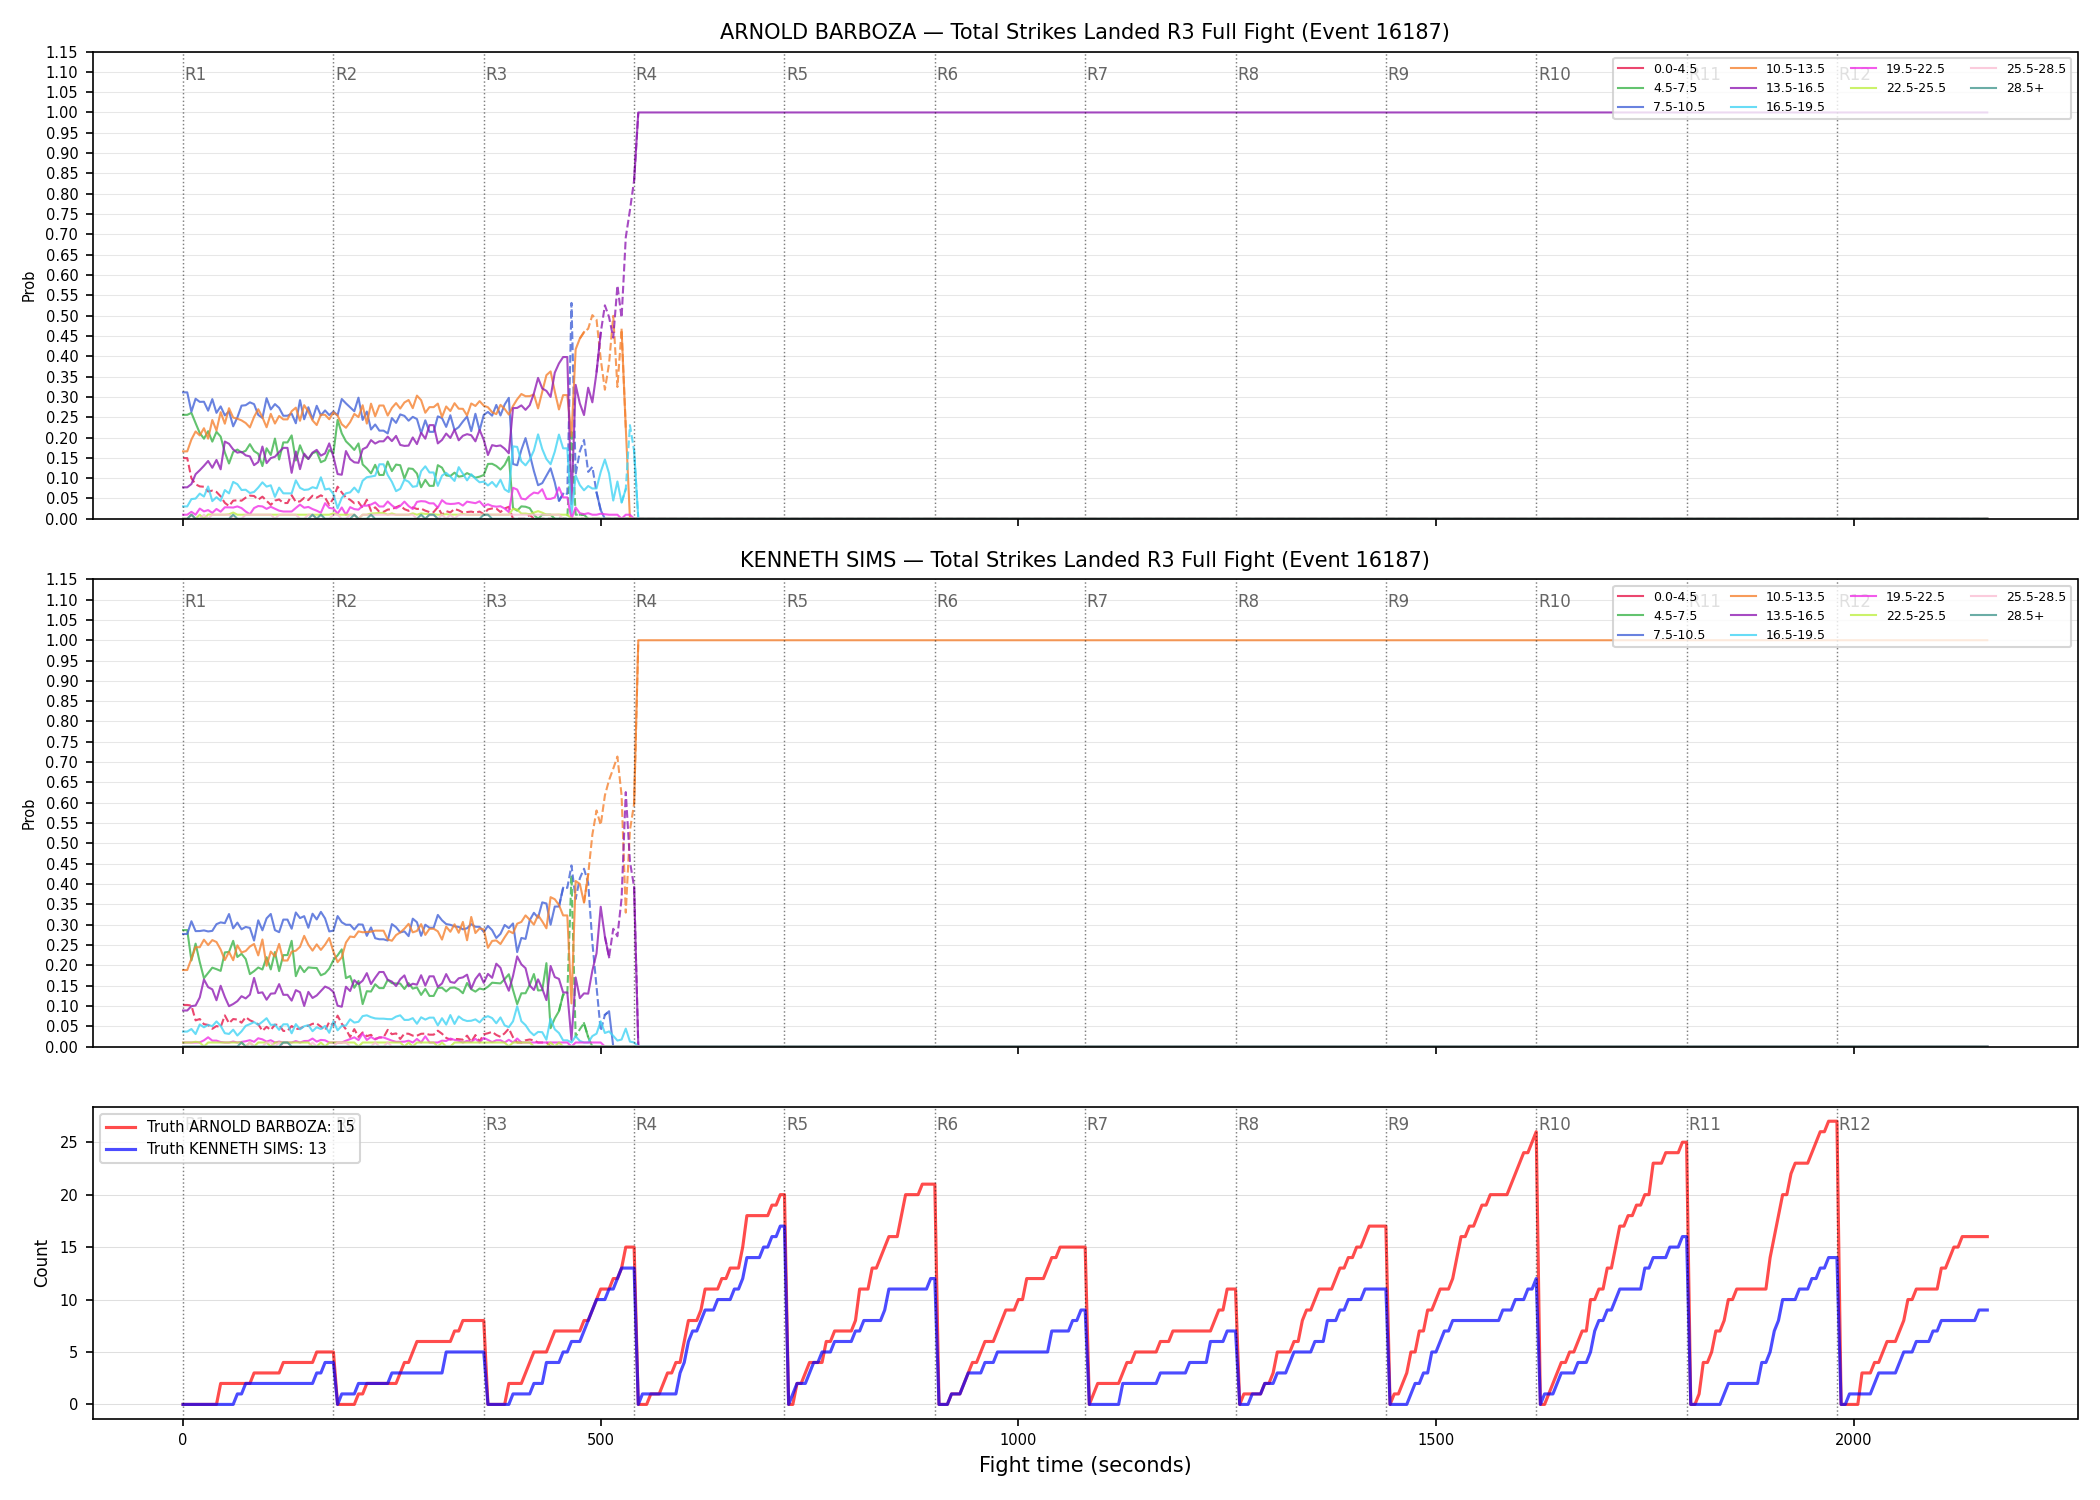Click the 1.00 tick on Sims Prob axis
Viewport: 2100px width, 1500px height.
coord(62,640)
